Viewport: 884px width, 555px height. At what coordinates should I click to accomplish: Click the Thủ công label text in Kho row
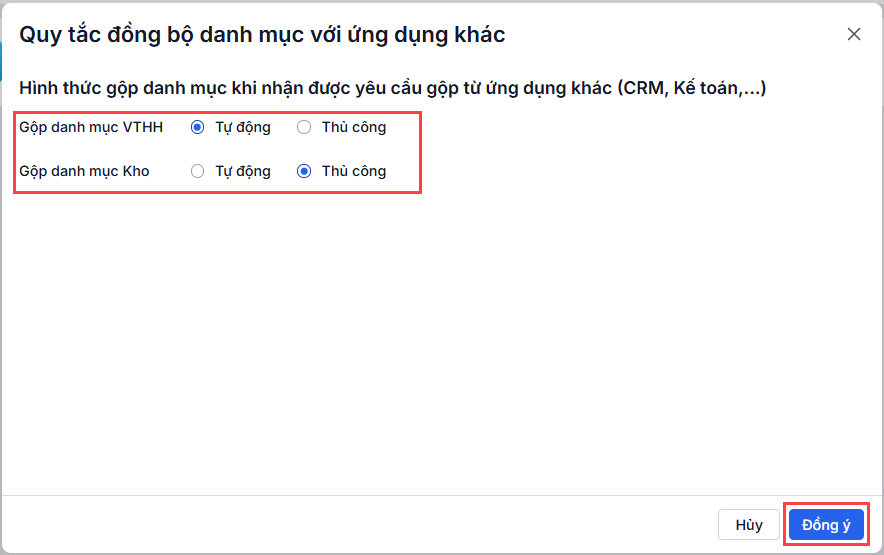[354, 171]
